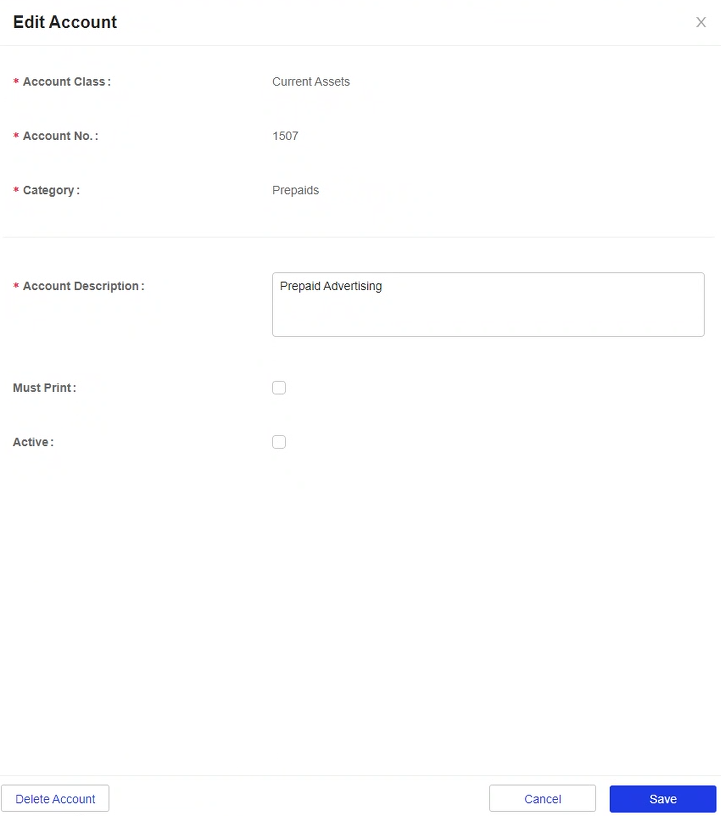
Task: Click the Must Print label
Action: coord(44,388)
